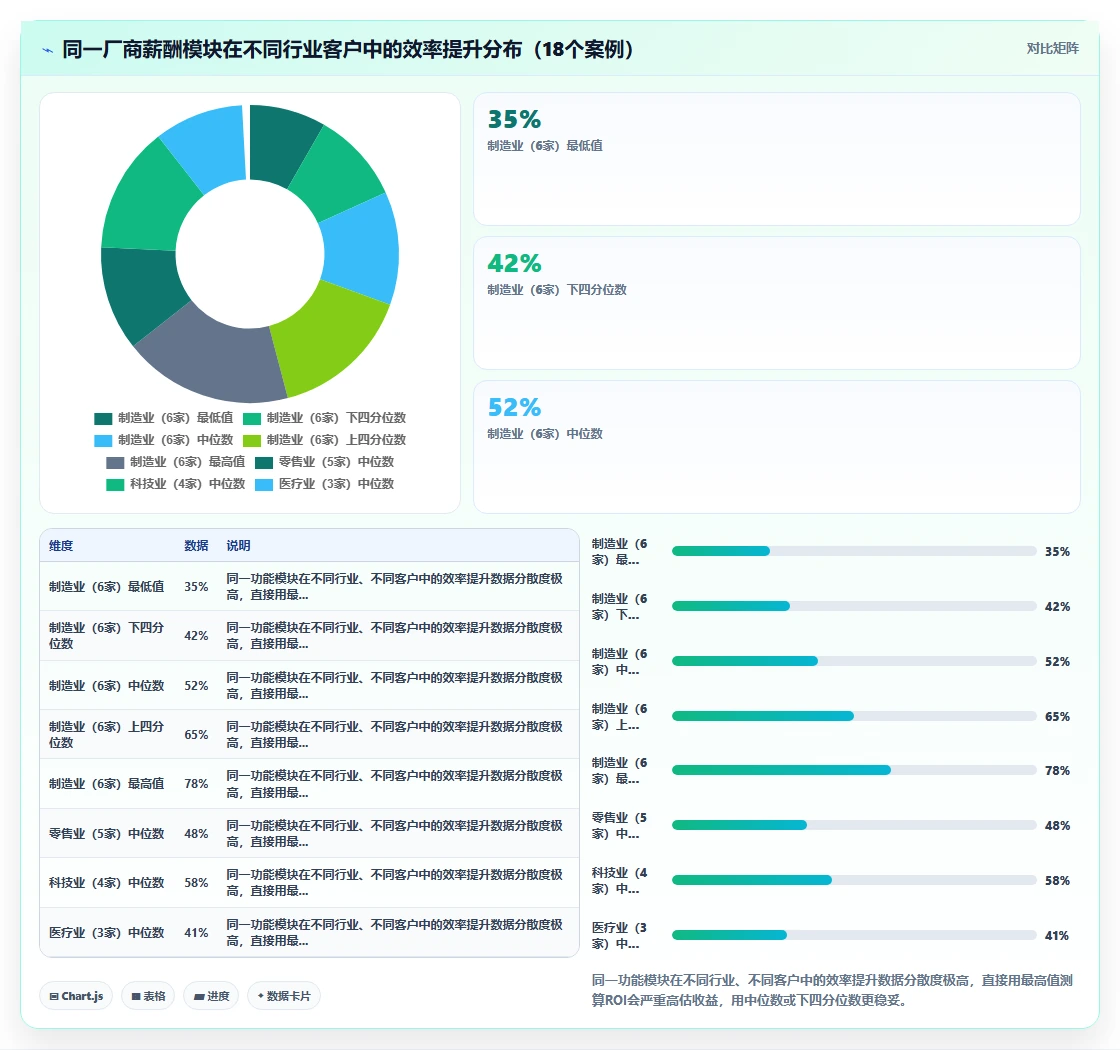Select table row 制造业（6家）下四分位数
The width and height of the screenshot is (1120, 1050).
coord(309,636)
